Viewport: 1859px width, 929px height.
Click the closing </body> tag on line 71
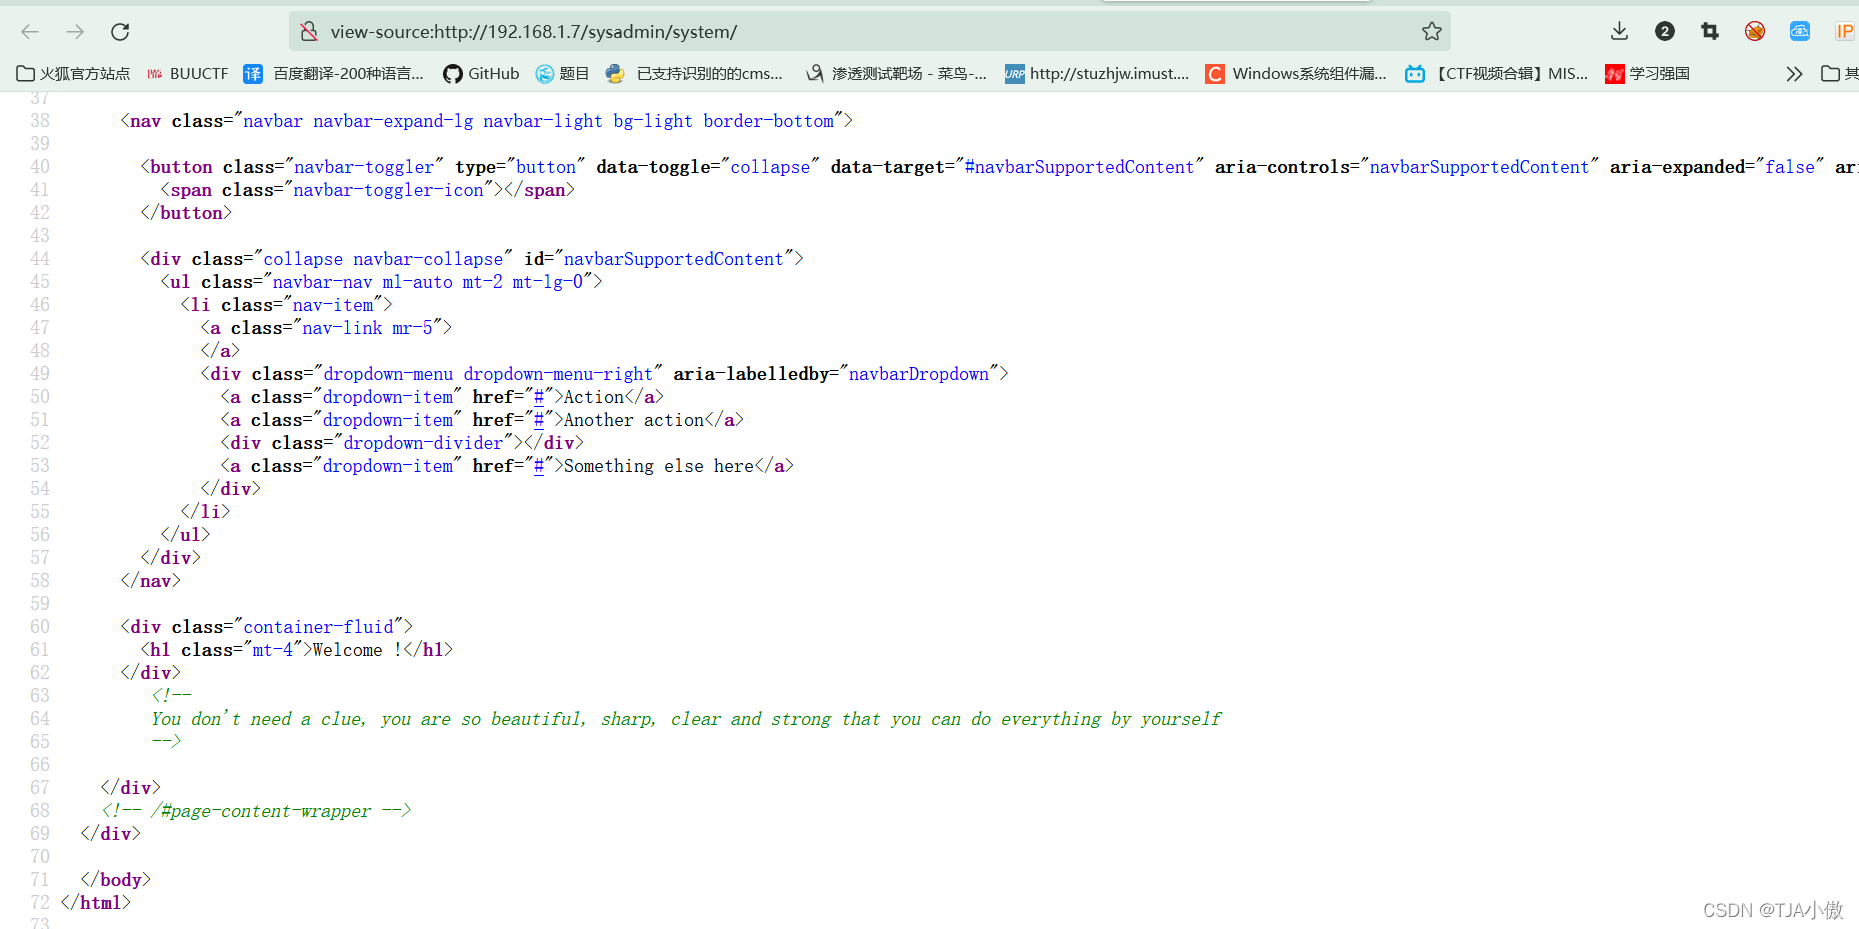[116, 880]
